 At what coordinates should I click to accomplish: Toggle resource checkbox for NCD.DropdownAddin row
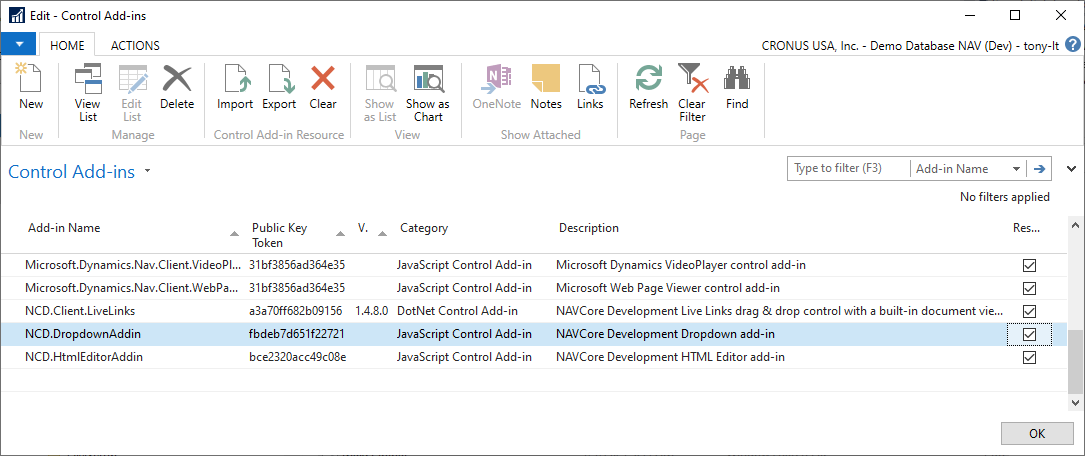coord(1029,334)
